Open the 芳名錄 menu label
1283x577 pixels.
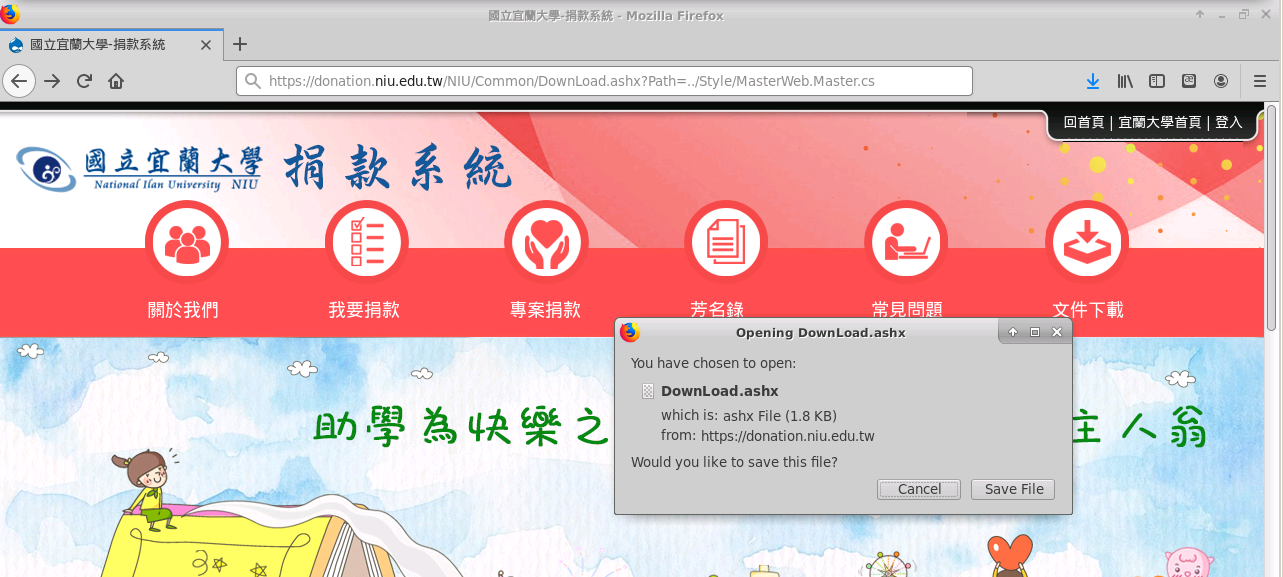717,310
